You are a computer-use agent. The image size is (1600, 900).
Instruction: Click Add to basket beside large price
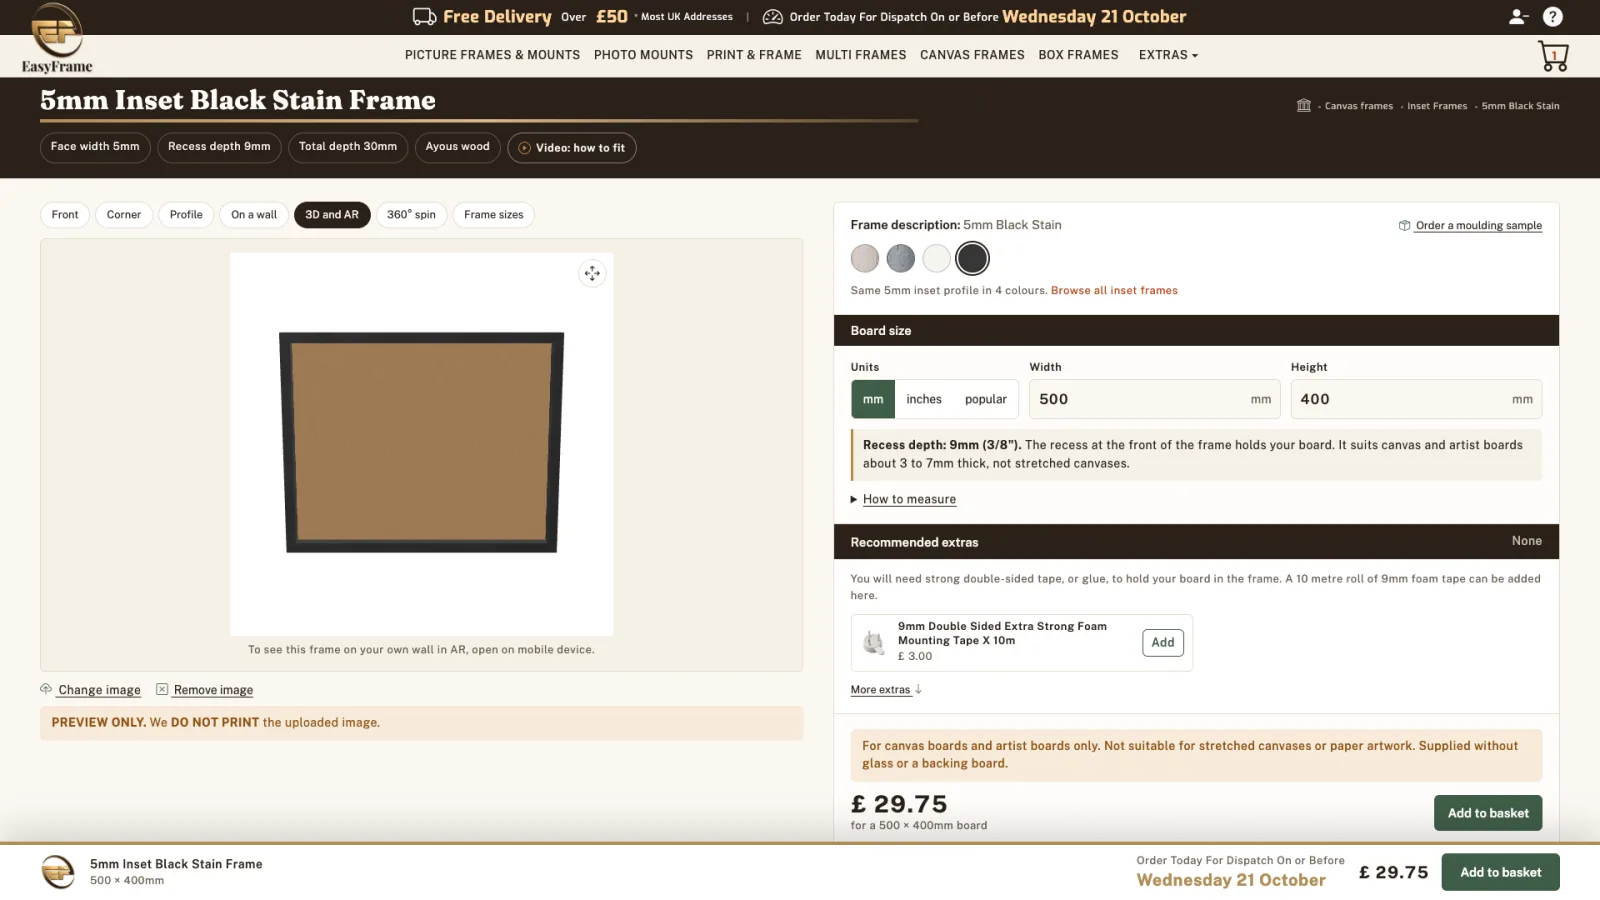tap(1488, 813)
